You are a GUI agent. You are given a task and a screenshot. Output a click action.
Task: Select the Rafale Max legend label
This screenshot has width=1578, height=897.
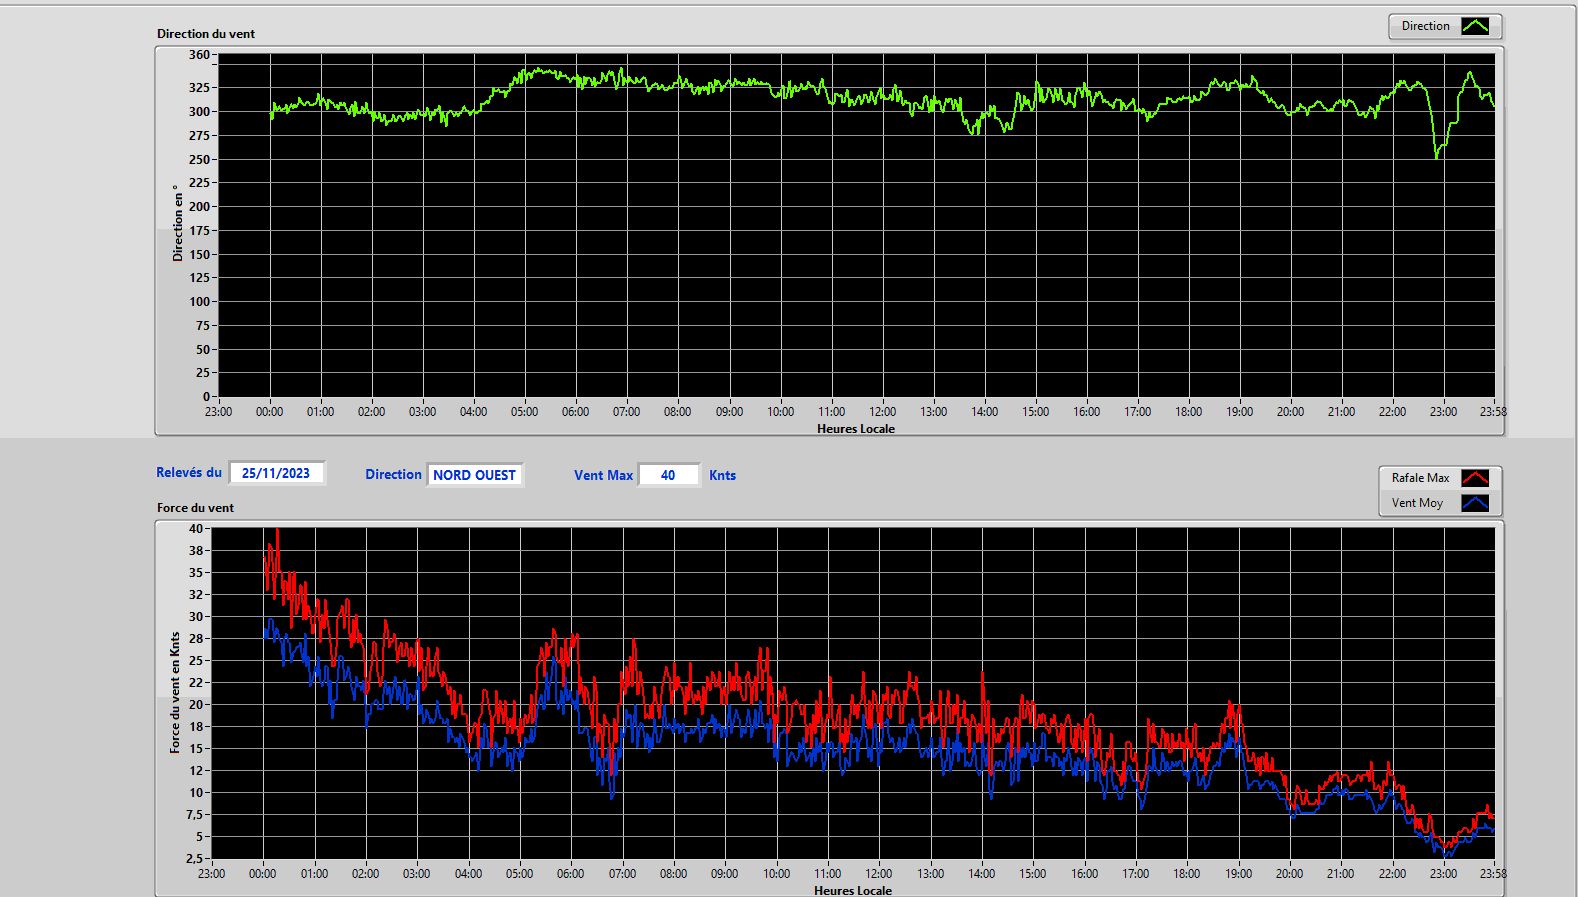pos(1420,478)
